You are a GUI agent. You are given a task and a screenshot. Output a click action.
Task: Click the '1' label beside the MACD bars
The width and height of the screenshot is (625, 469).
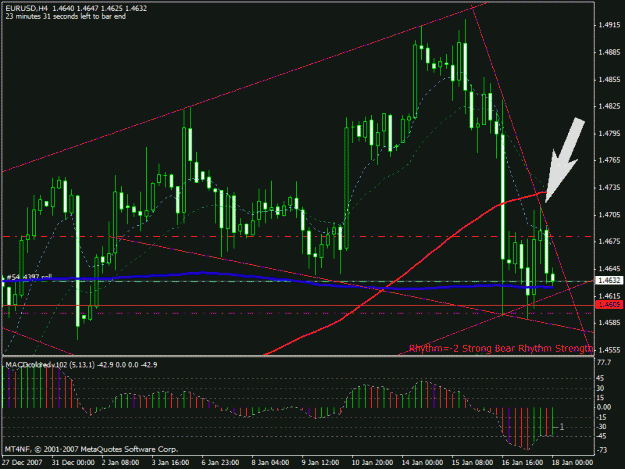pyautogui.click(x=562, y=427)
